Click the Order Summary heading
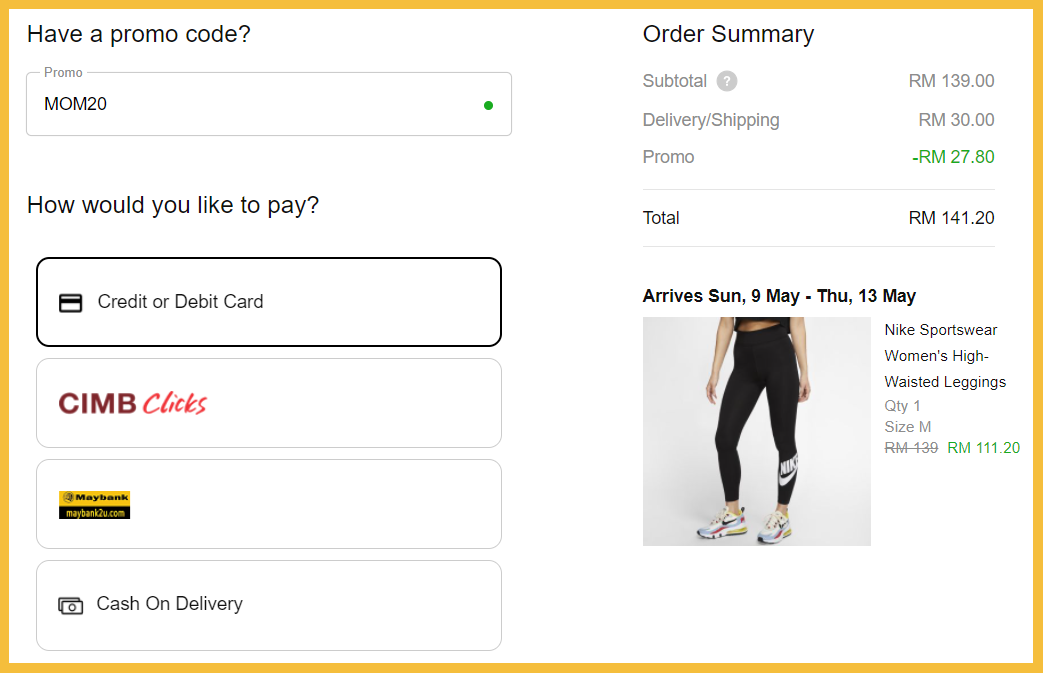This screenshot has height=673, width=1043. (728, 34)
